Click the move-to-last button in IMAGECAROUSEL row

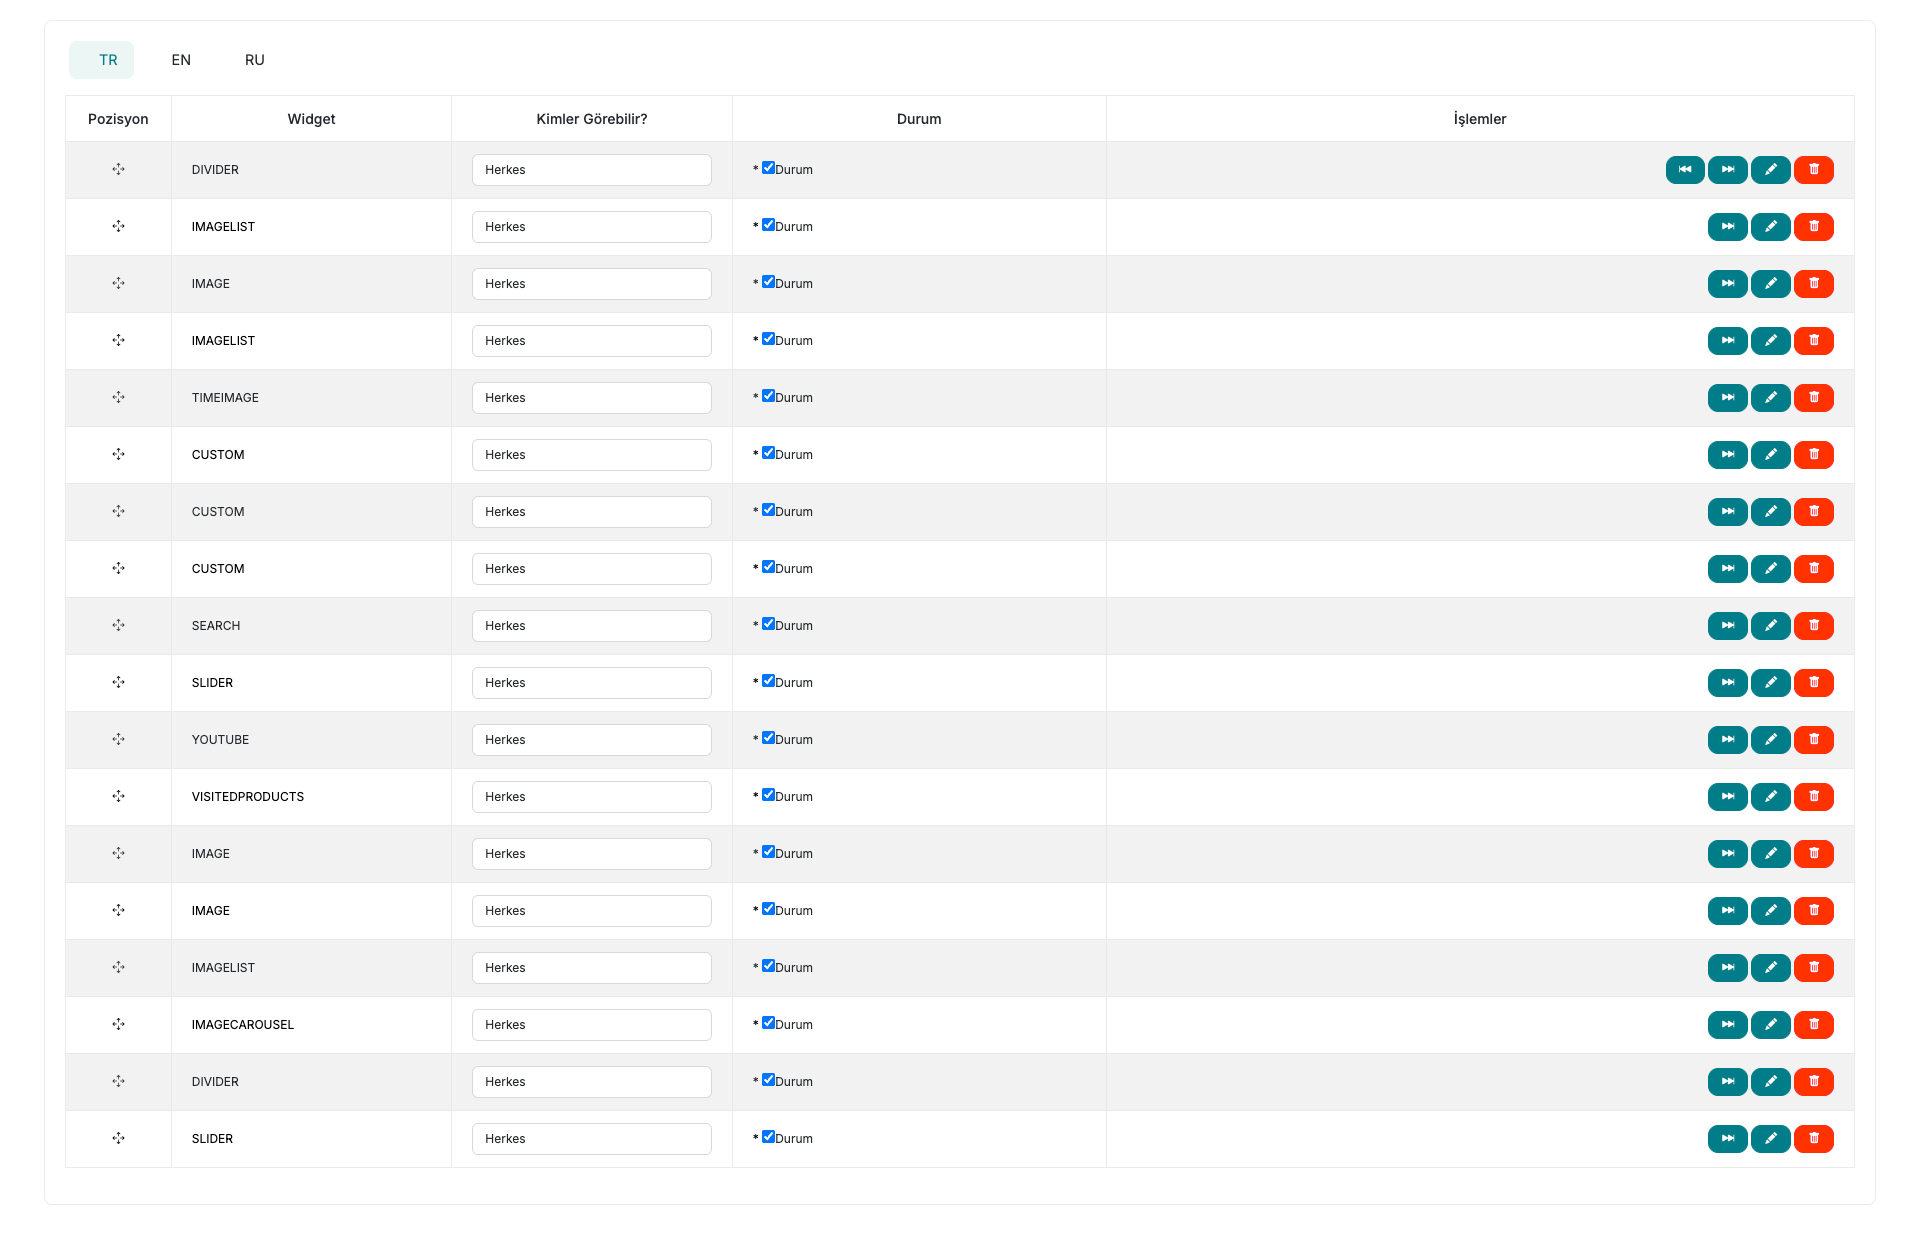pyautogui.click(x=1727, y=1025)
